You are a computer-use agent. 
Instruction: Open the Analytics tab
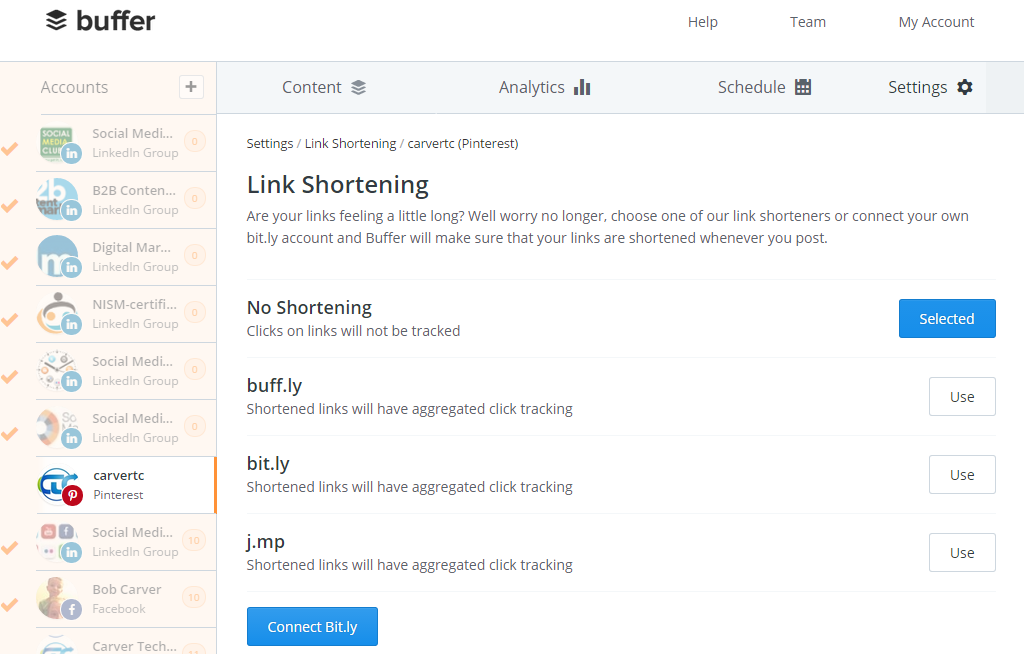(545, 88)
